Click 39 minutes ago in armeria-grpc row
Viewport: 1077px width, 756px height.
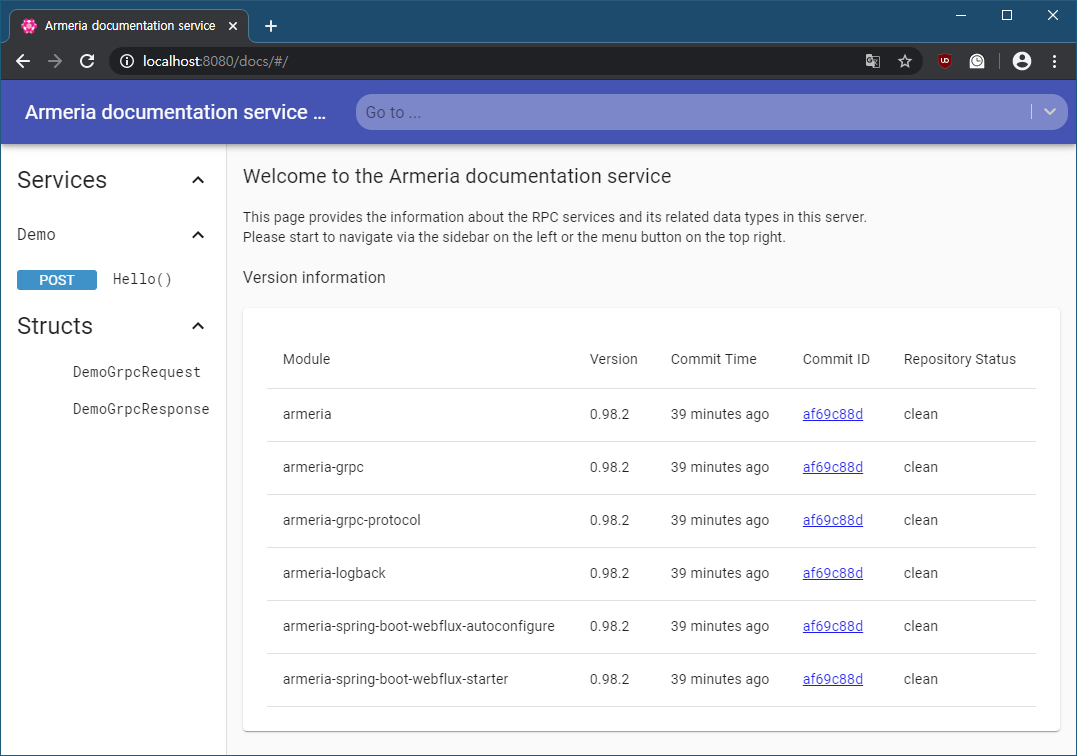click(720, 467)
